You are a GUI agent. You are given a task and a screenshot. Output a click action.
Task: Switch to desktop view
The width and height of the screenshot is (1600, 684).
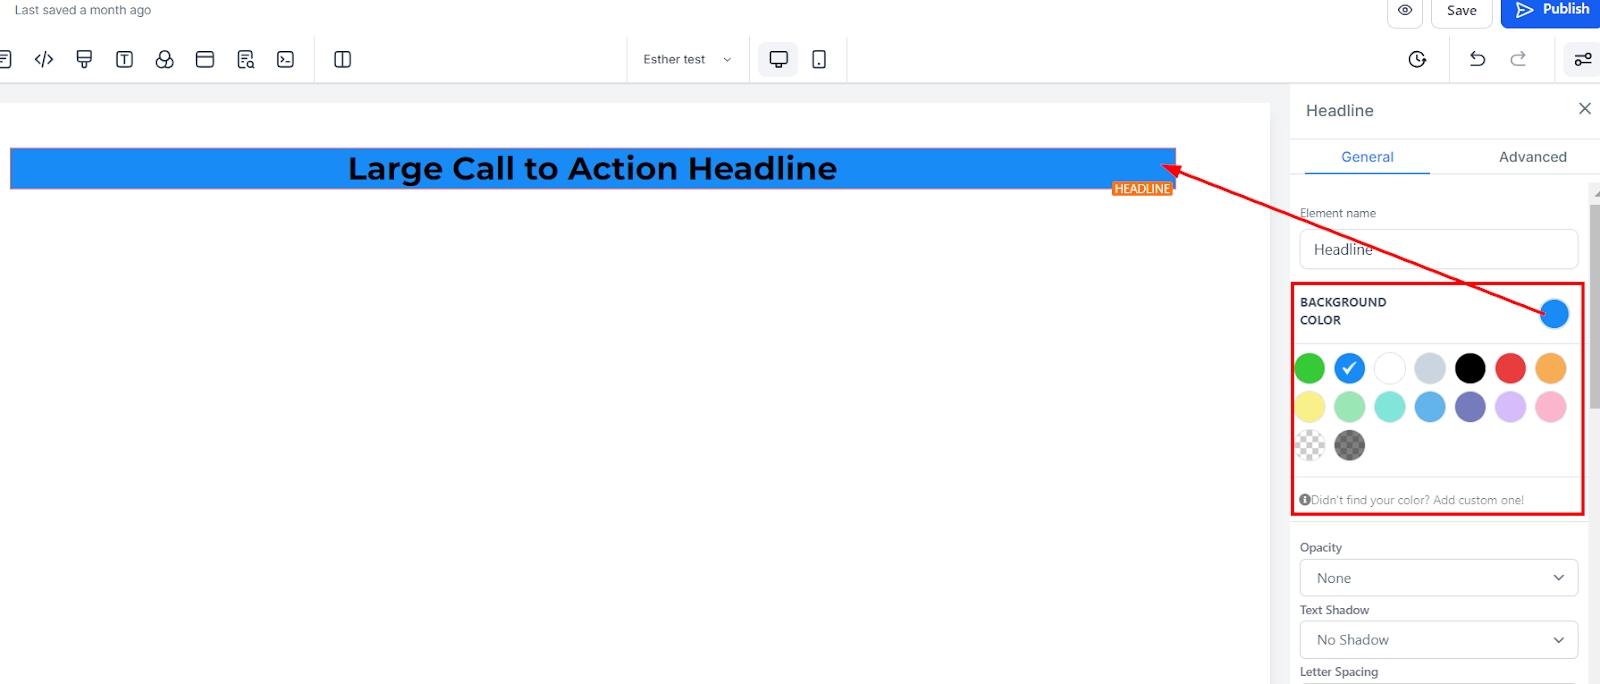[778, 59]
